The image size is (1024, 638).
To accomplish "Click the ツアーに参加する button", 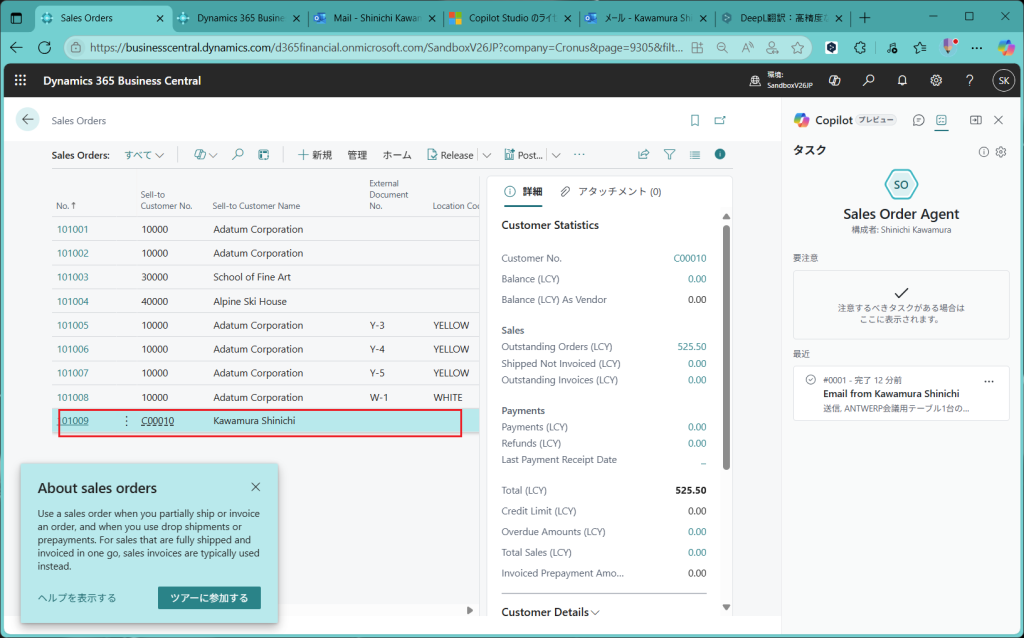I will click(209, 598).
